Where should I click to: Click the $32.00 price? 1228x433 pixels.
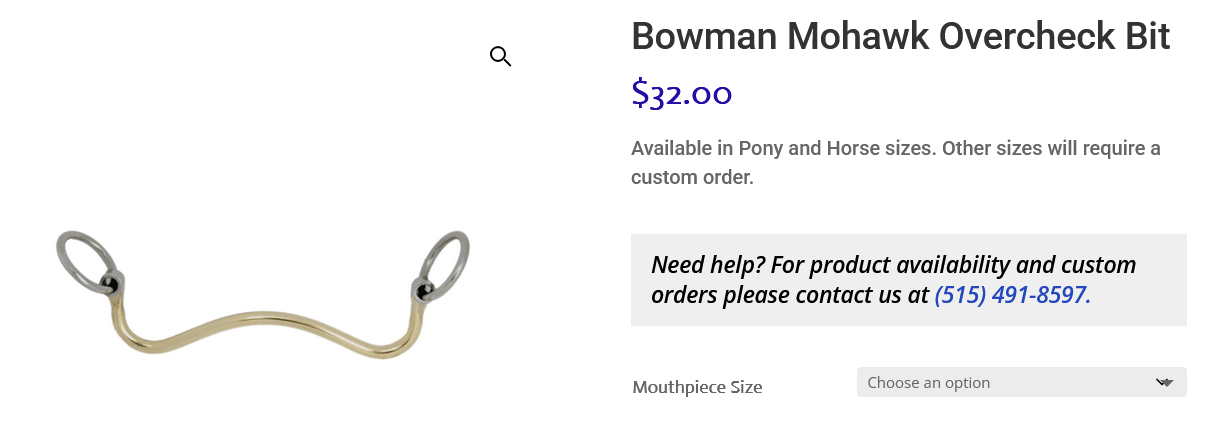point(682,94)
